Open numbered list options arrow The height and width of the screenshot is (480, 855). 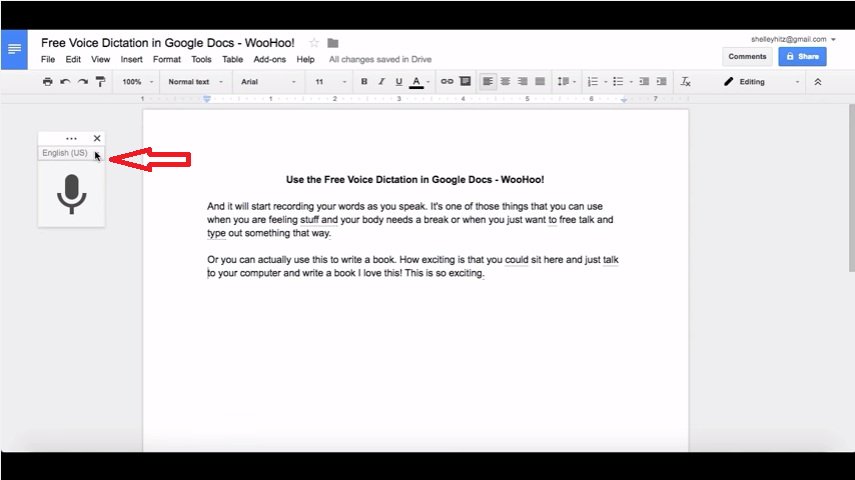[x=606, y=82]
